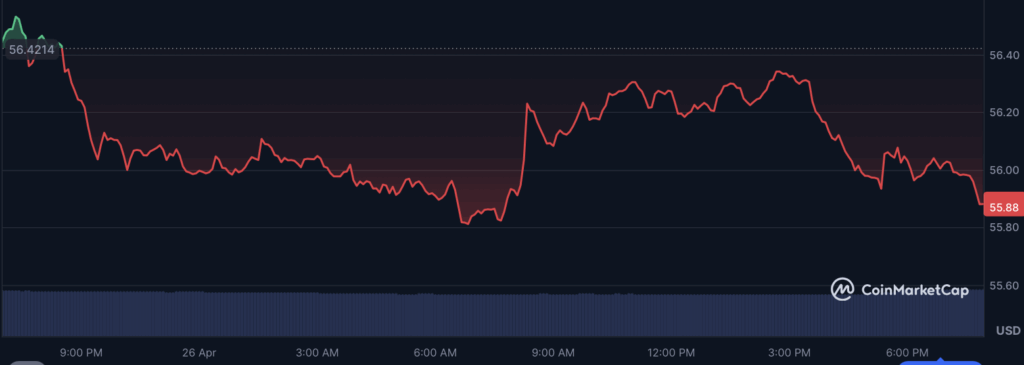Viewport: 1024px width, 365px height.
Task: Click the 56.40 price axis label
Action: pyautogui.click(x=1004, y=56)
